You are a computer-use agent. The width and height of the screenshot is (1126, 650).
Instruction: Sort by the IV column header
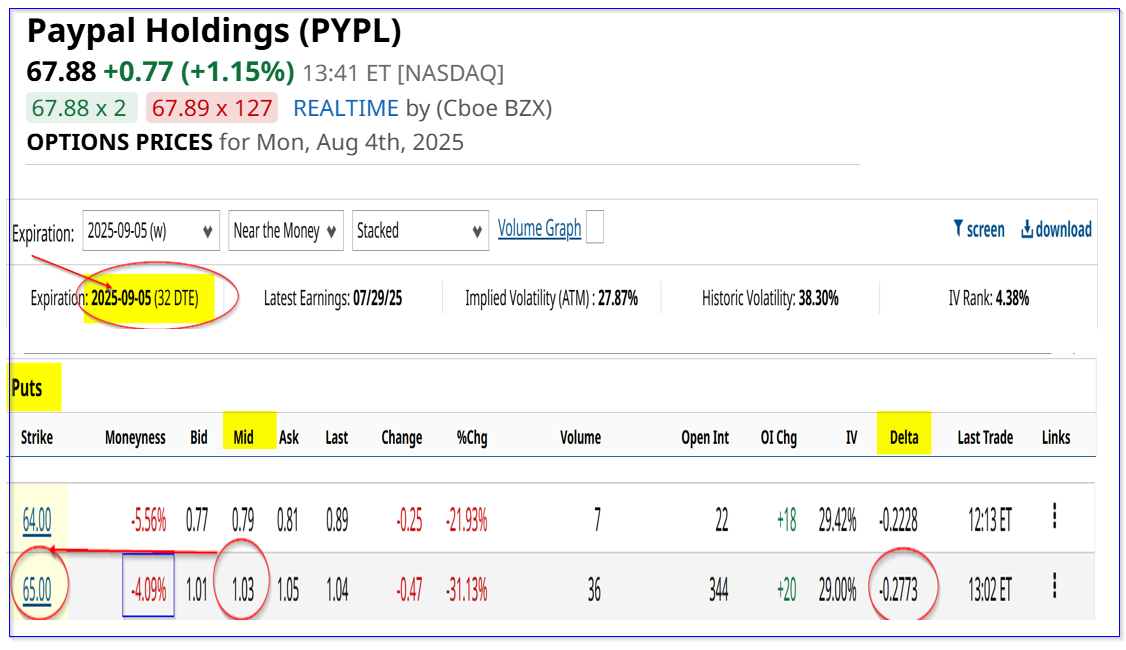tap(852, 437)
